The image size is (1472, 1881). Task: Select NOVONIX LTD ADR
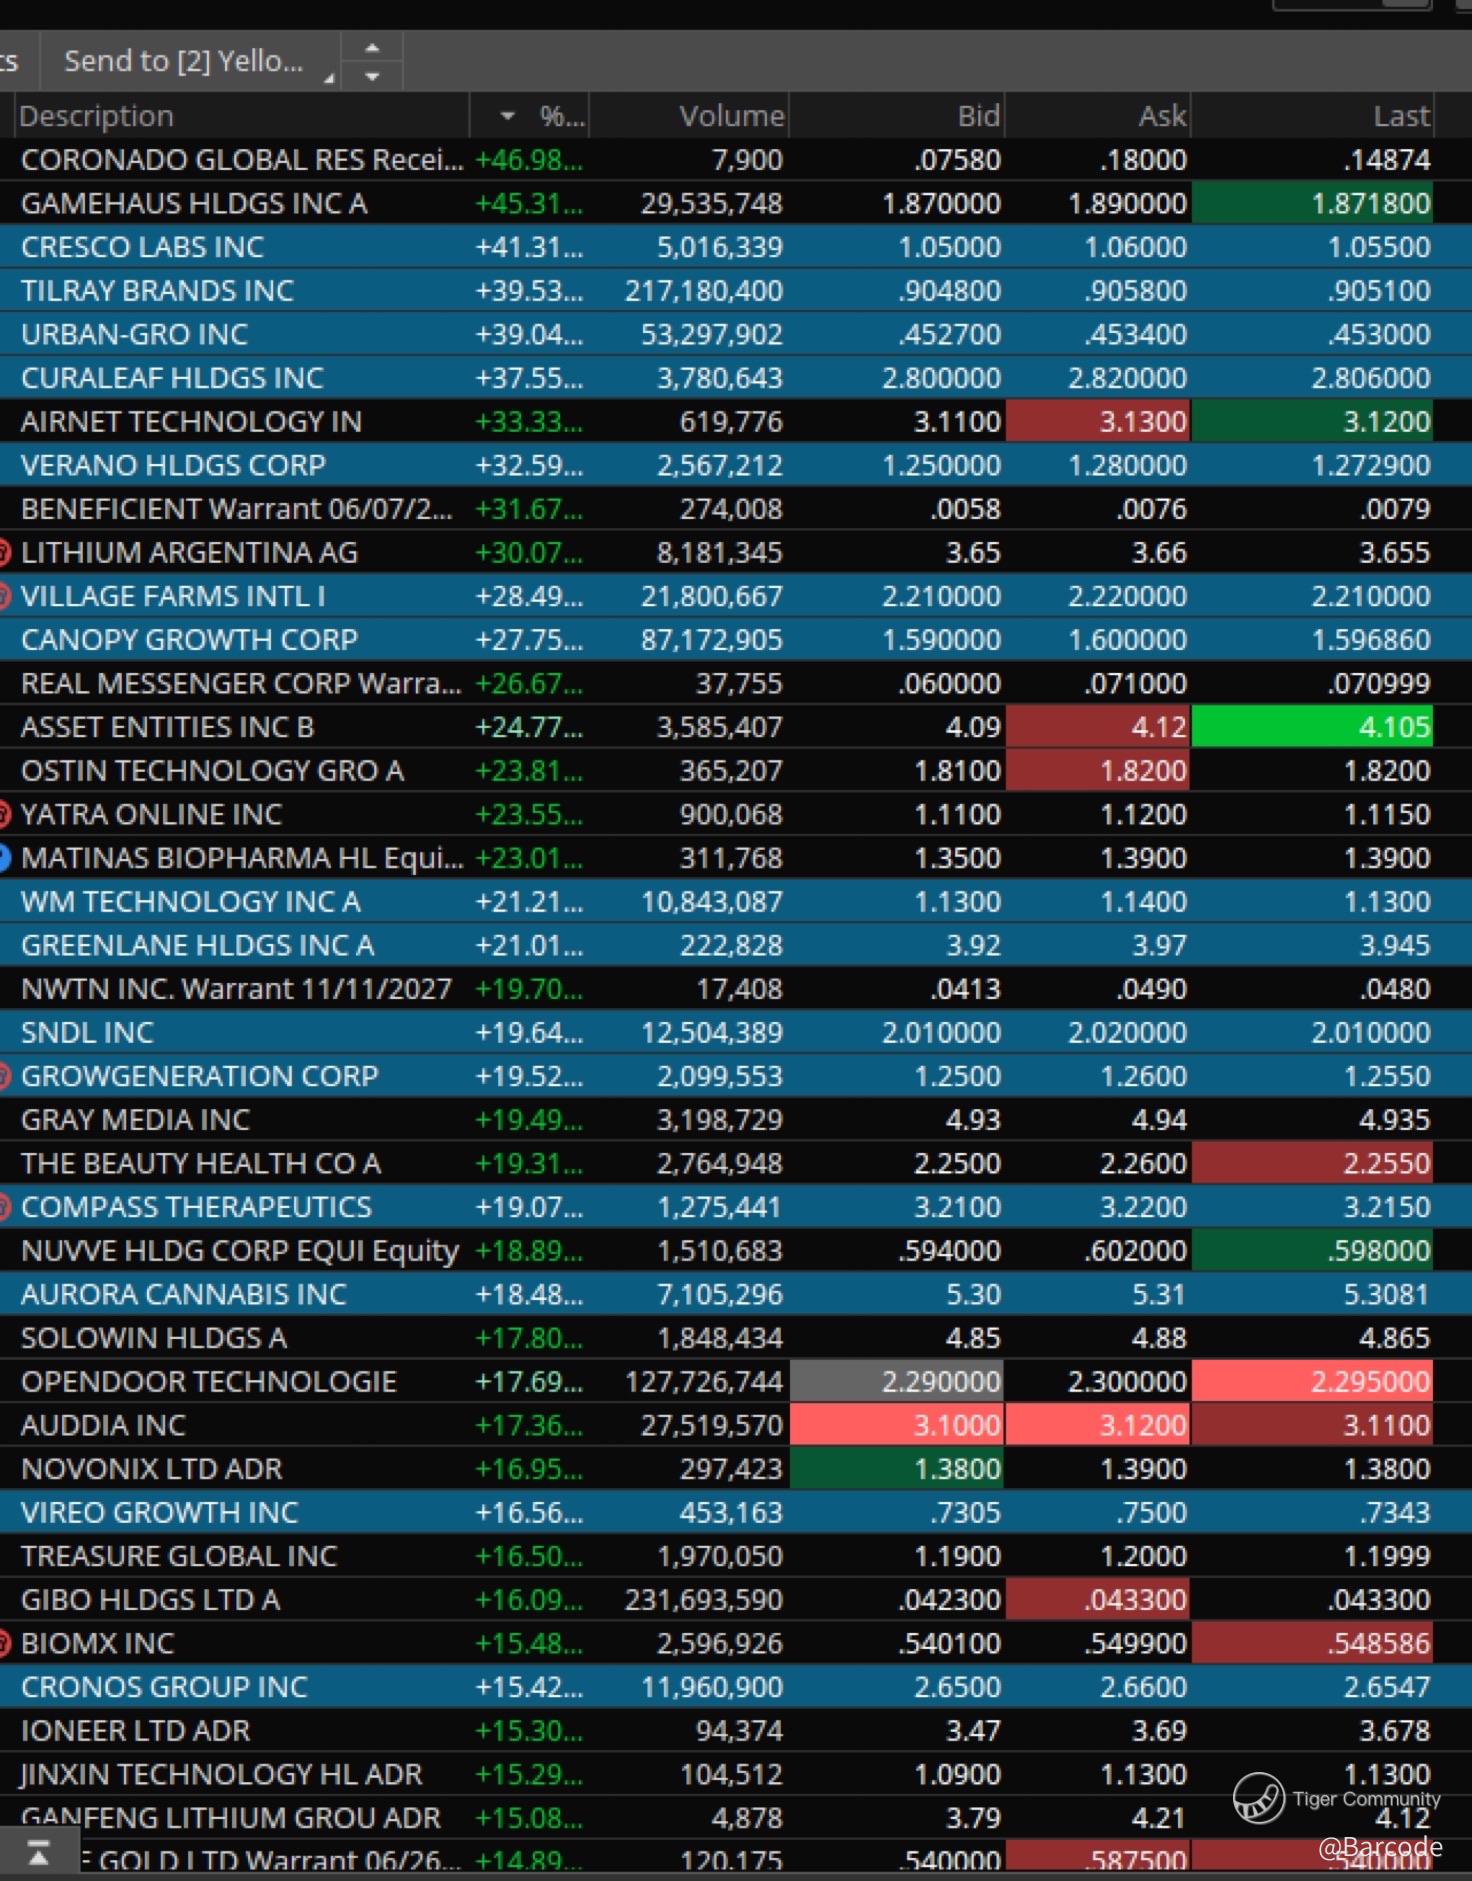(x=151, y=1470)
